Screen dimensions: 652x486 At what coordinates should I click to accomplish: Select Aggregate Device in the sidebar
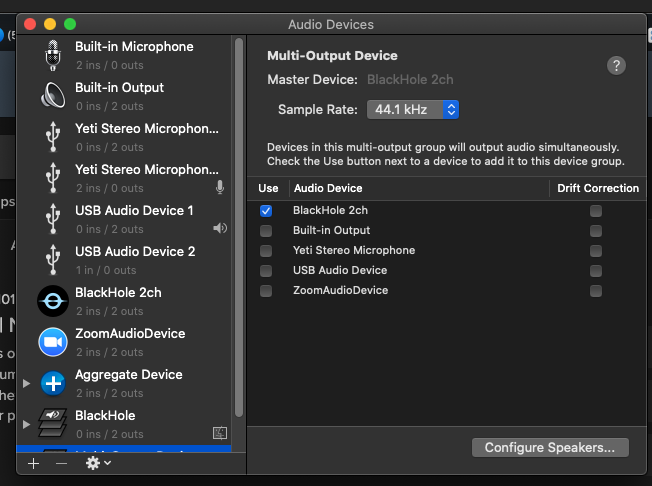coord(124,383)
